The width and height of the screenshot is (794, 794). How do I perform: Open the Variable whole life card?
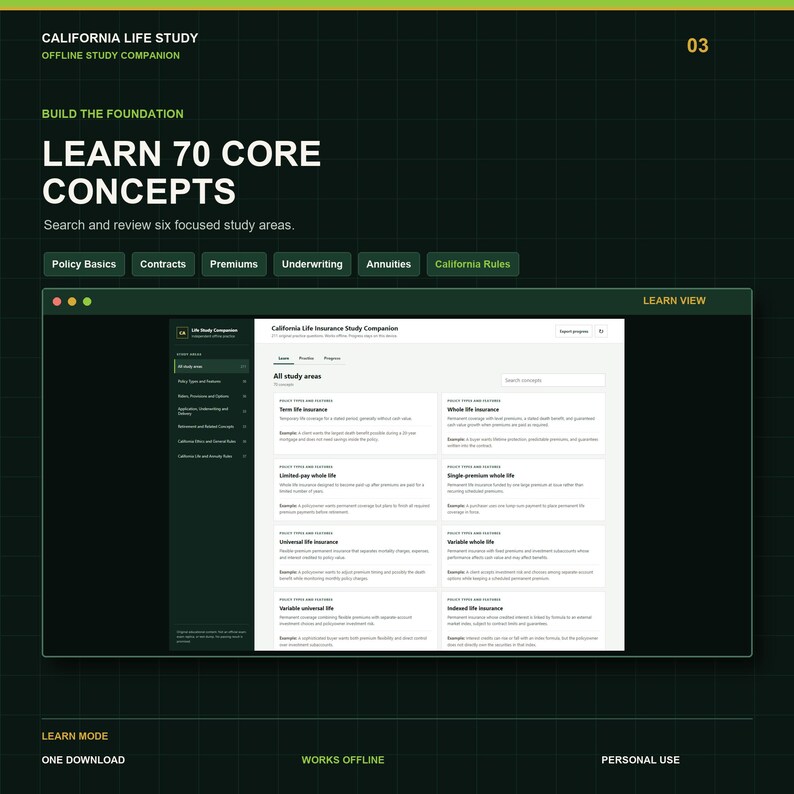[523, 556]
